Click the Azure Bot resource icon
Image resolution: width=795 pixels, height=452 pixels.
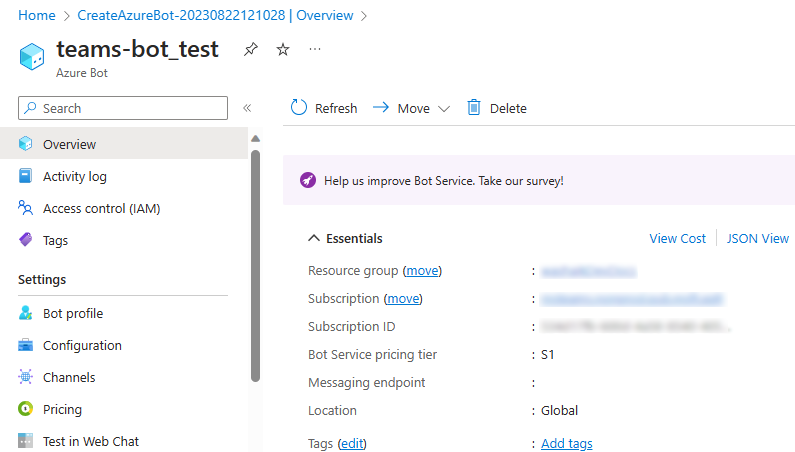pyautogui.click(x=33, y=56)
